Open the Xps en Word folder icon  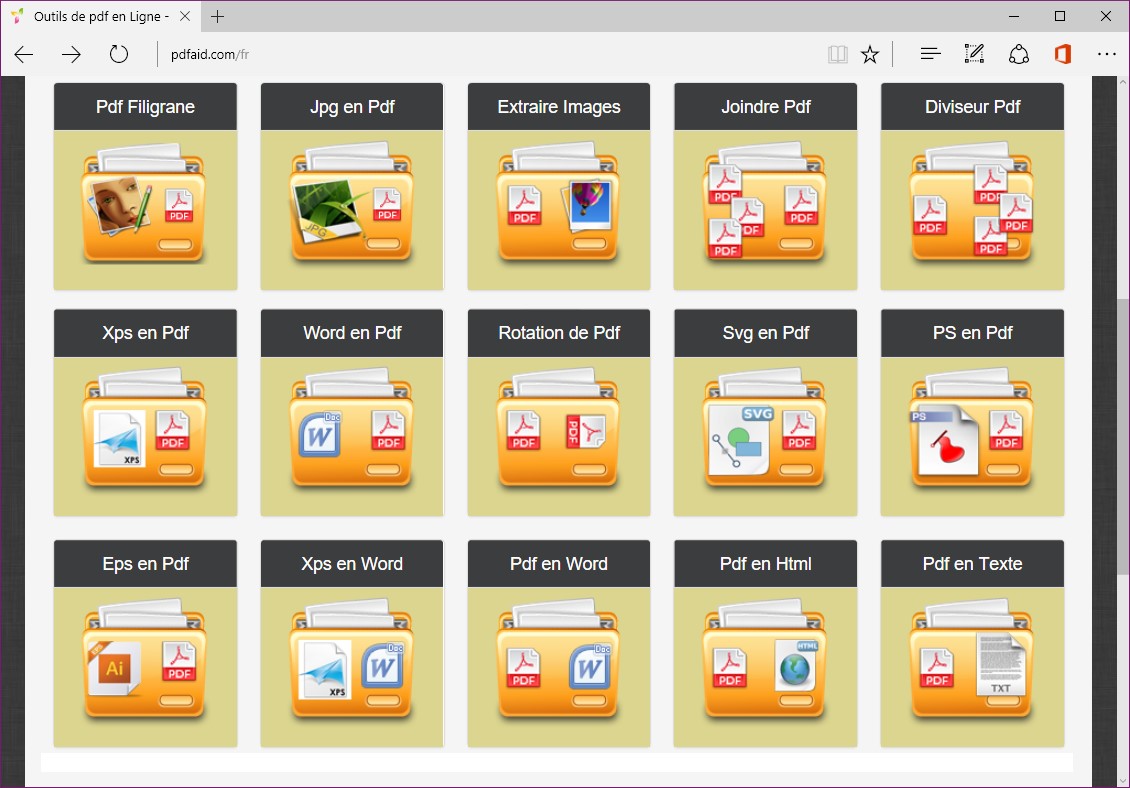point(352,661)
